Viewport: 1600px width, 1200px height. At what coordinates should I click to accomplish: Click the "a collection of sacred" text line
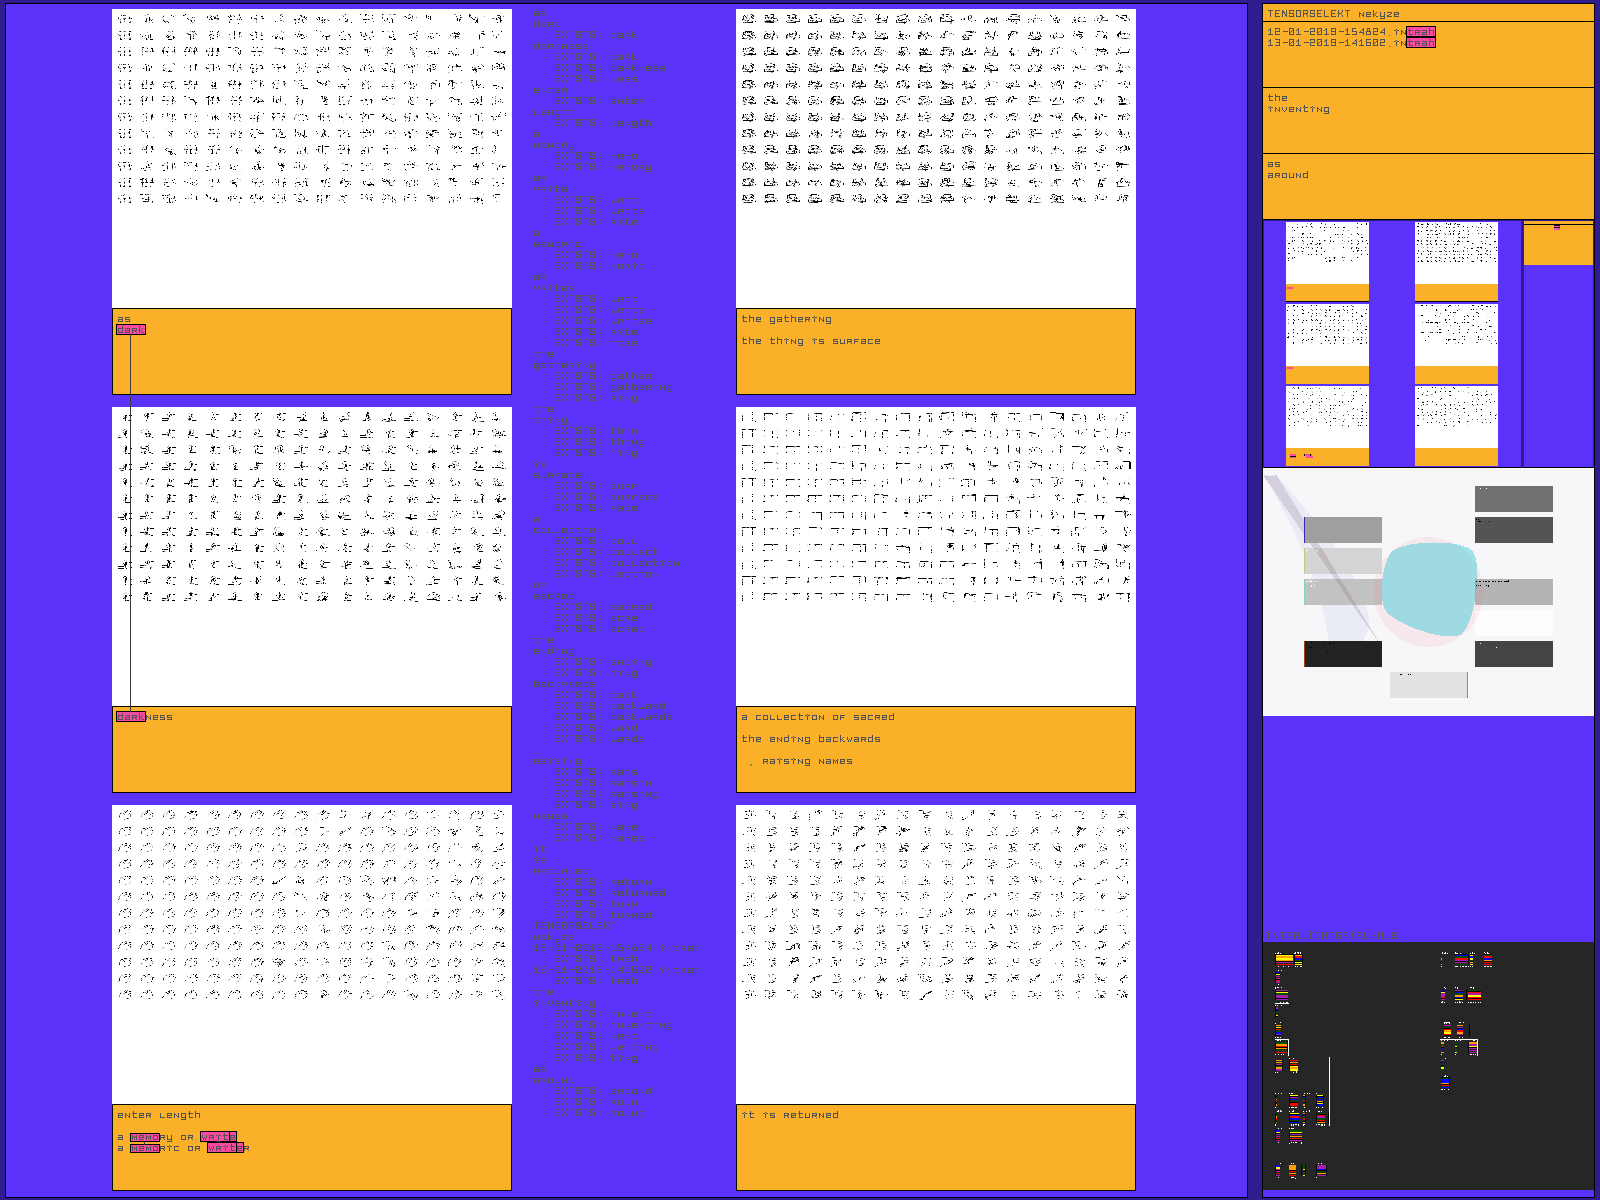(818, 717)
